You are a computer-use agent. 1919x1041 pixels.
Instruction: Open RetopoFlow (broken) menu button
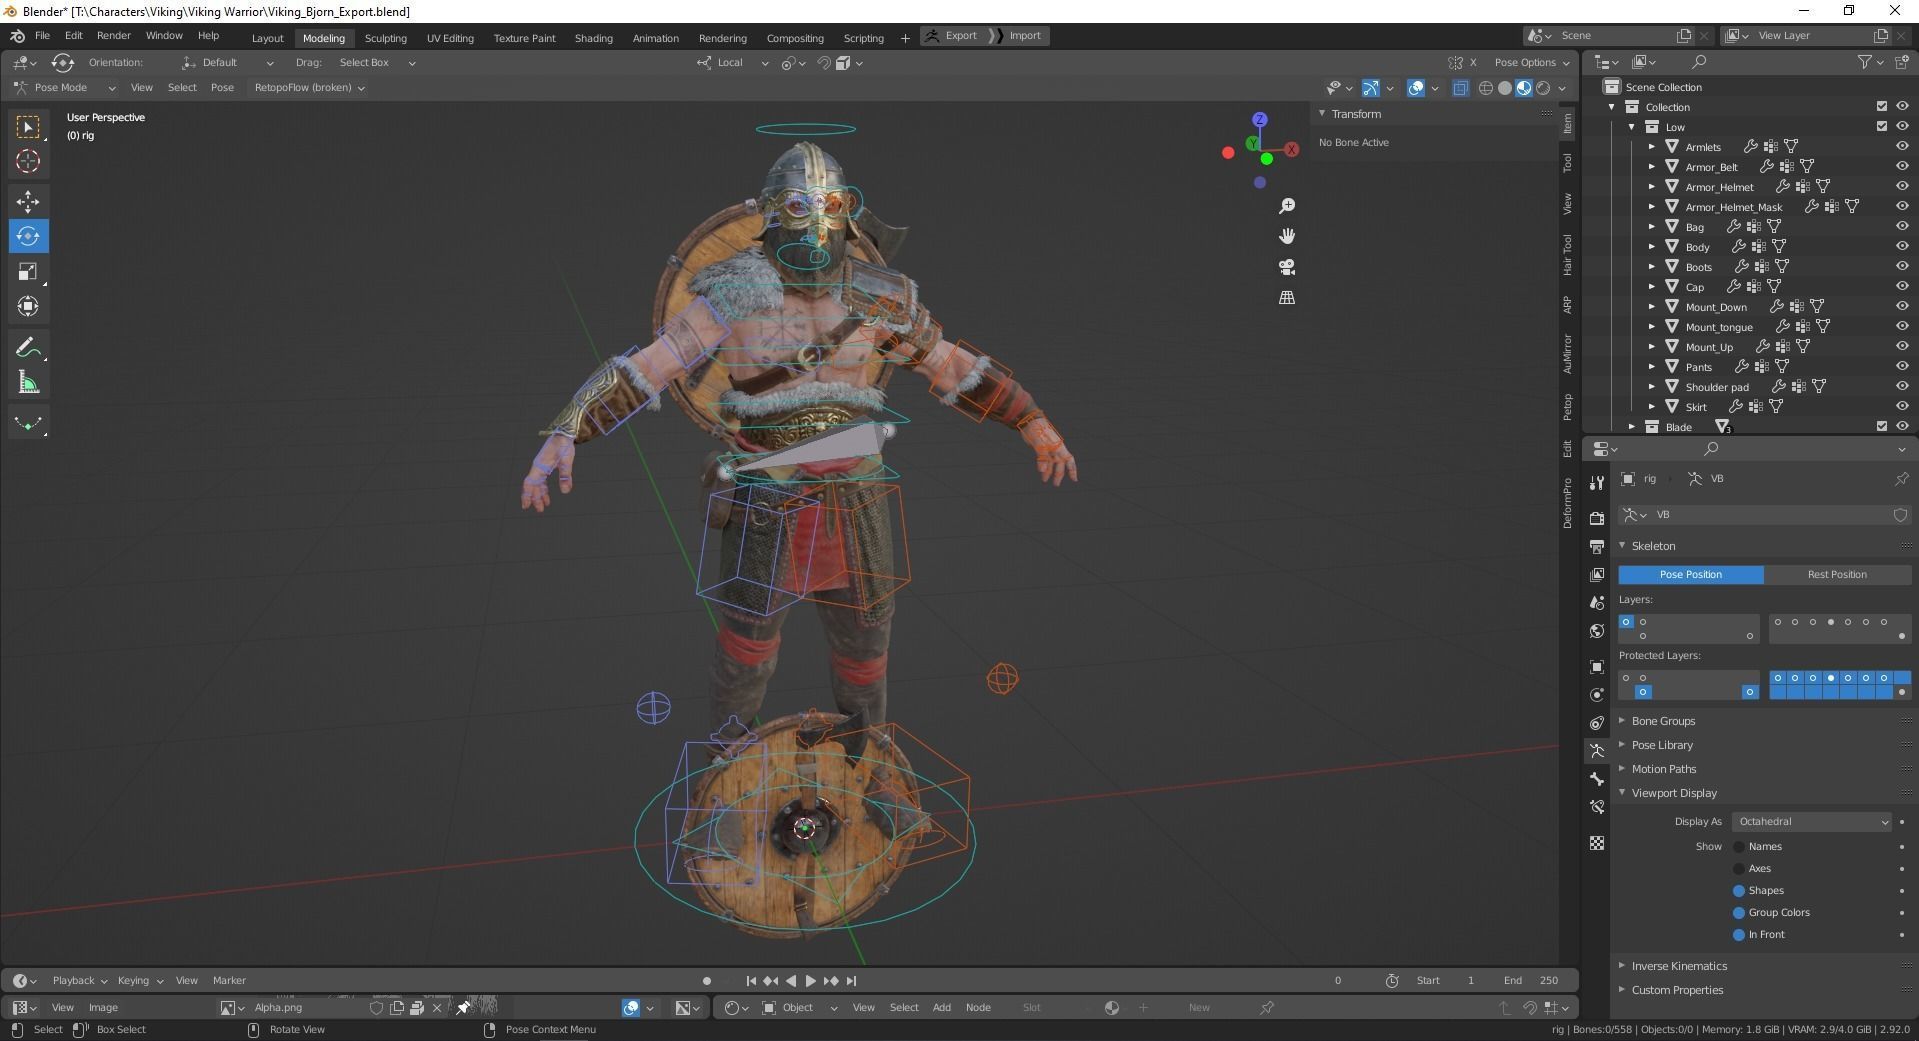(309, 88)
